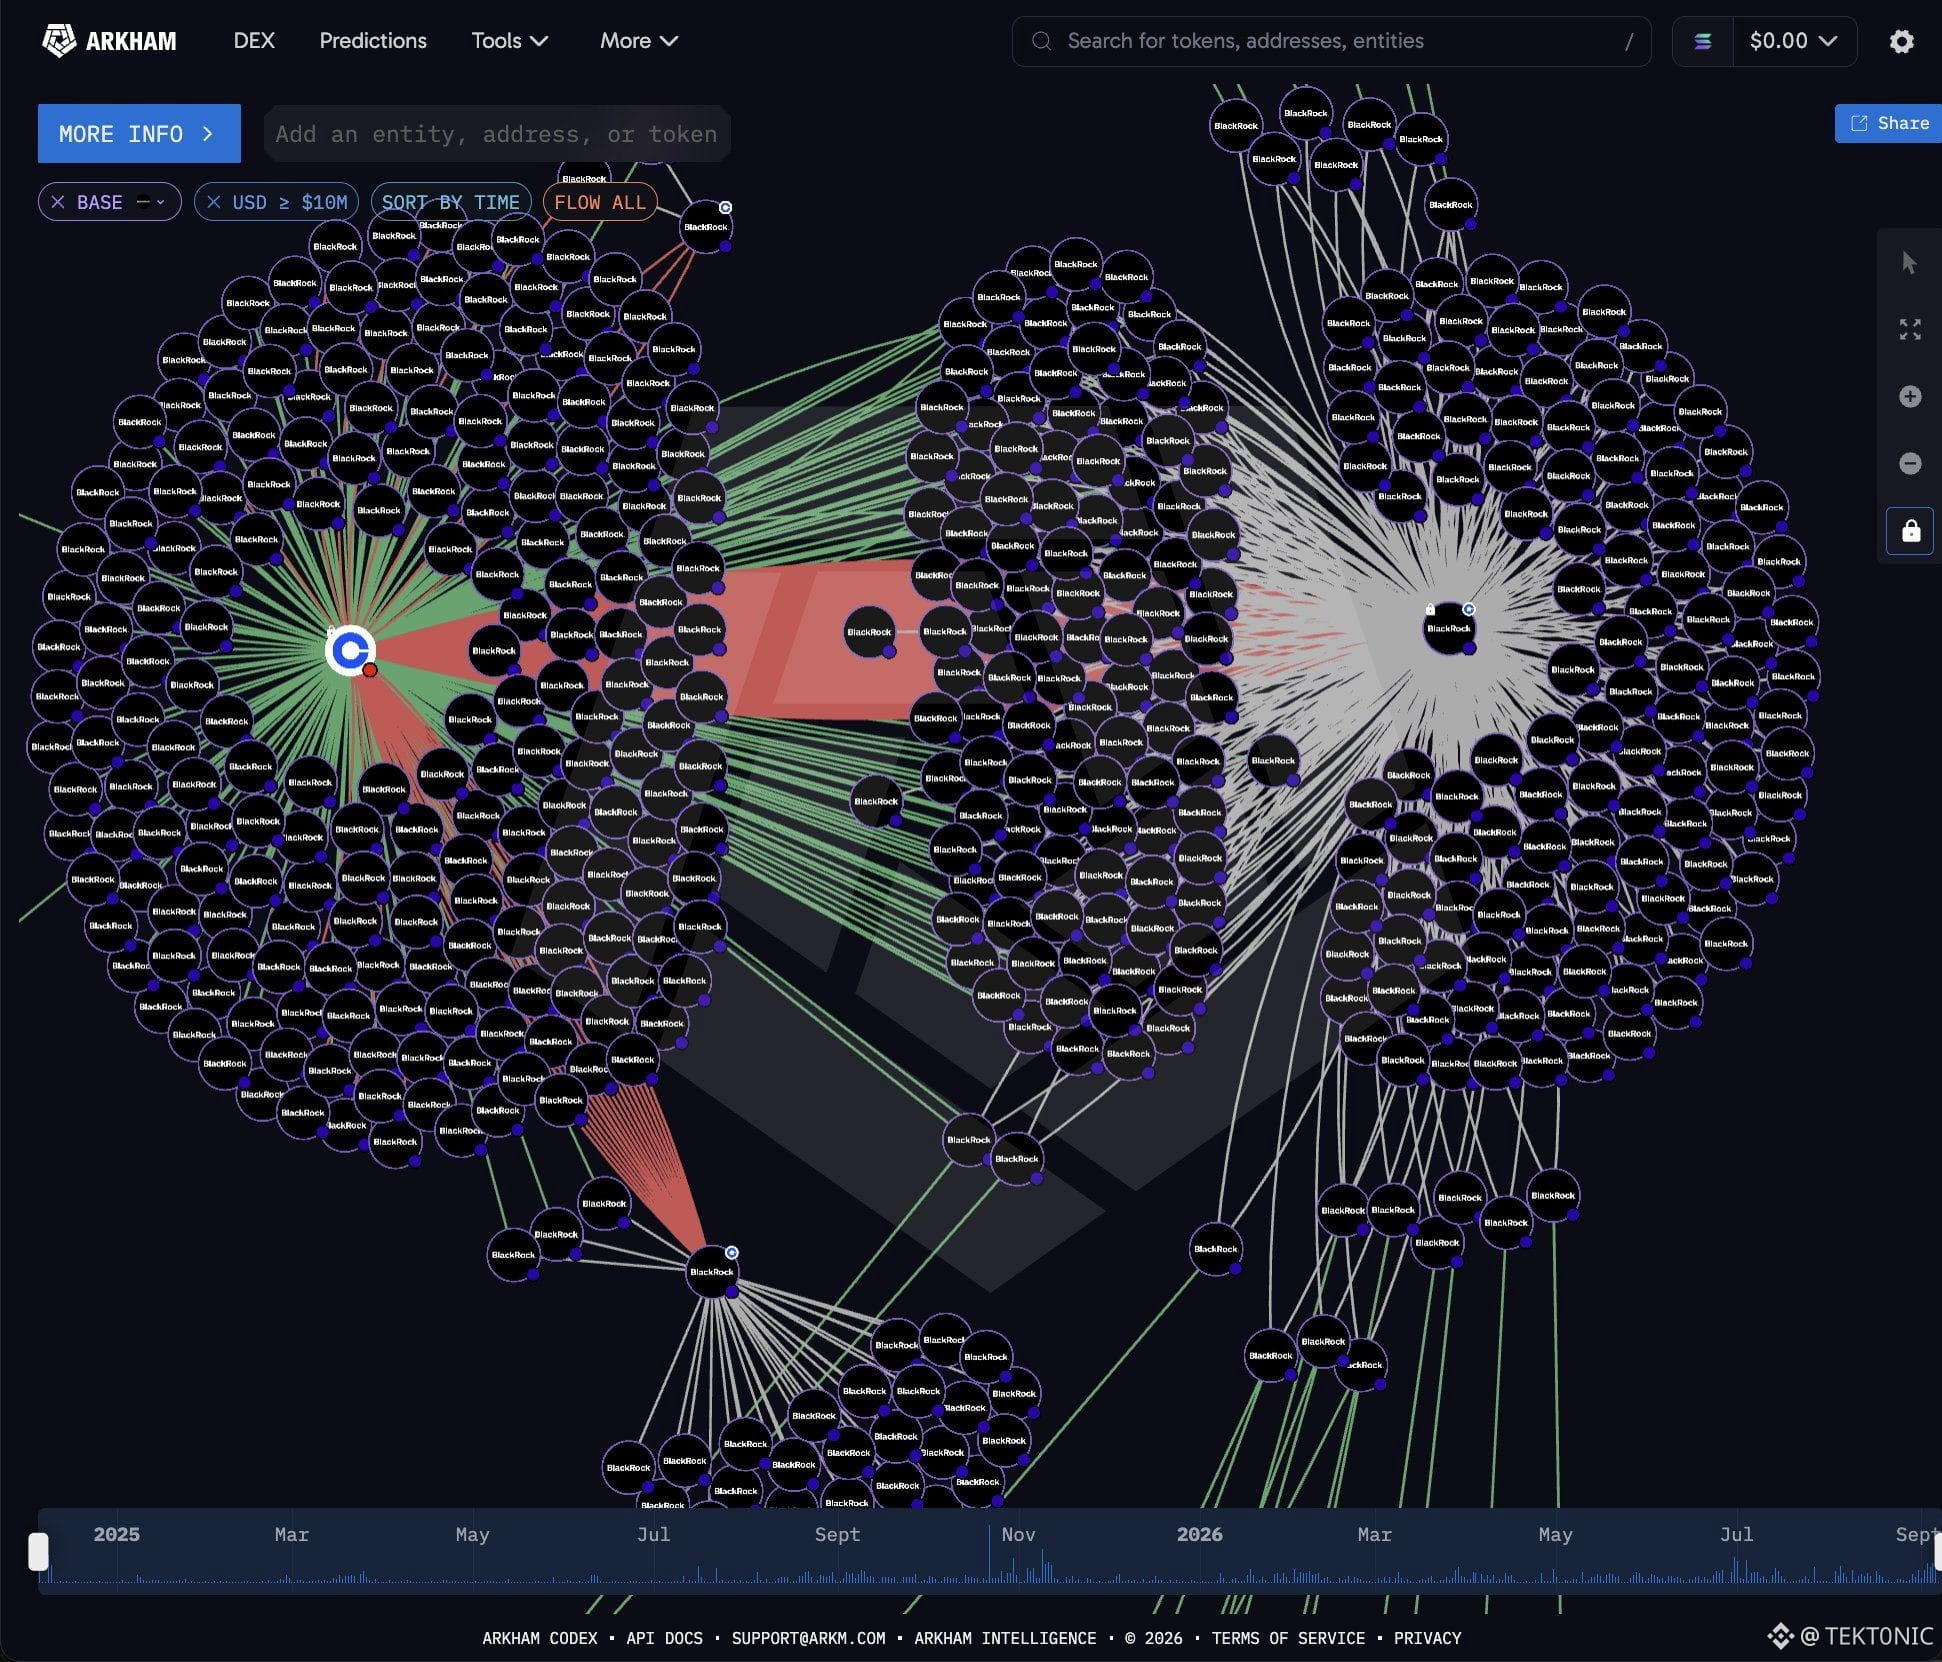Expand the Tools dropdown menu
The width and height of the screenshot is (1942, 1662).
tap(509, 41)
